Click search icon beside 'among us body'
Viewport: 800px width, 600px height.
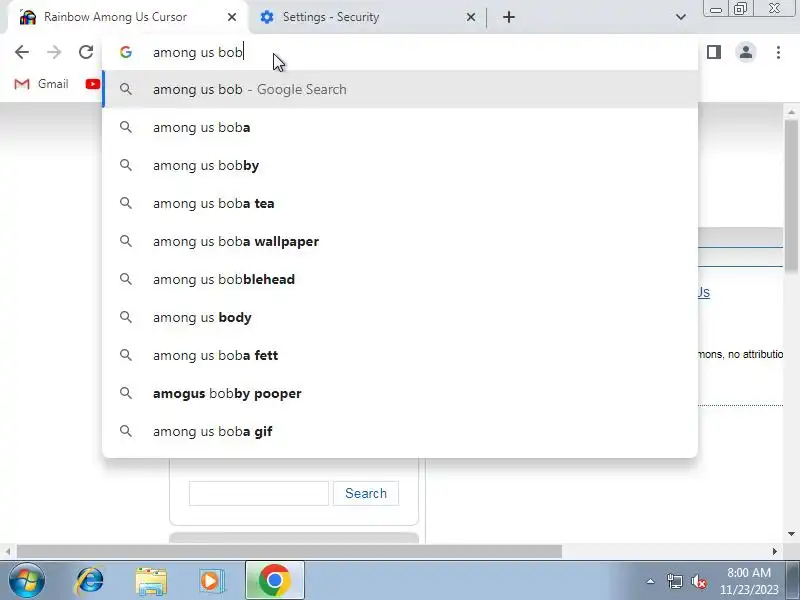[x=126, y=317]
